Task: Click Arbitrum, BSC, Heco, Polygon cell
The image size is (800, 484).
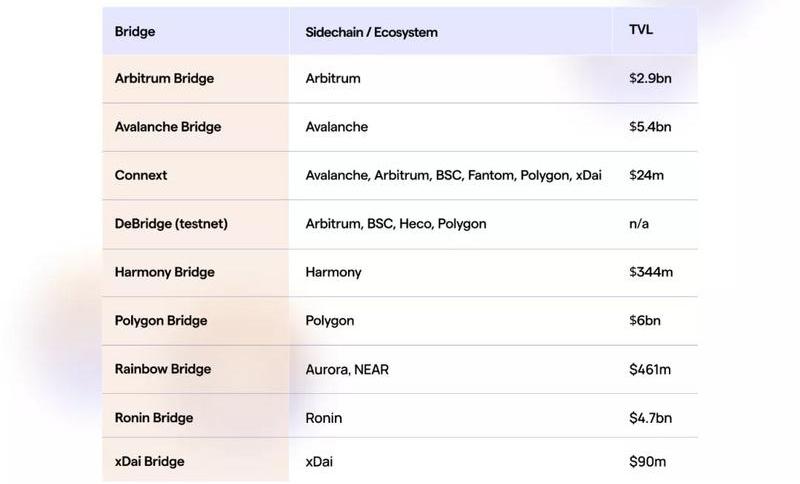Action: tap(396, 224)
